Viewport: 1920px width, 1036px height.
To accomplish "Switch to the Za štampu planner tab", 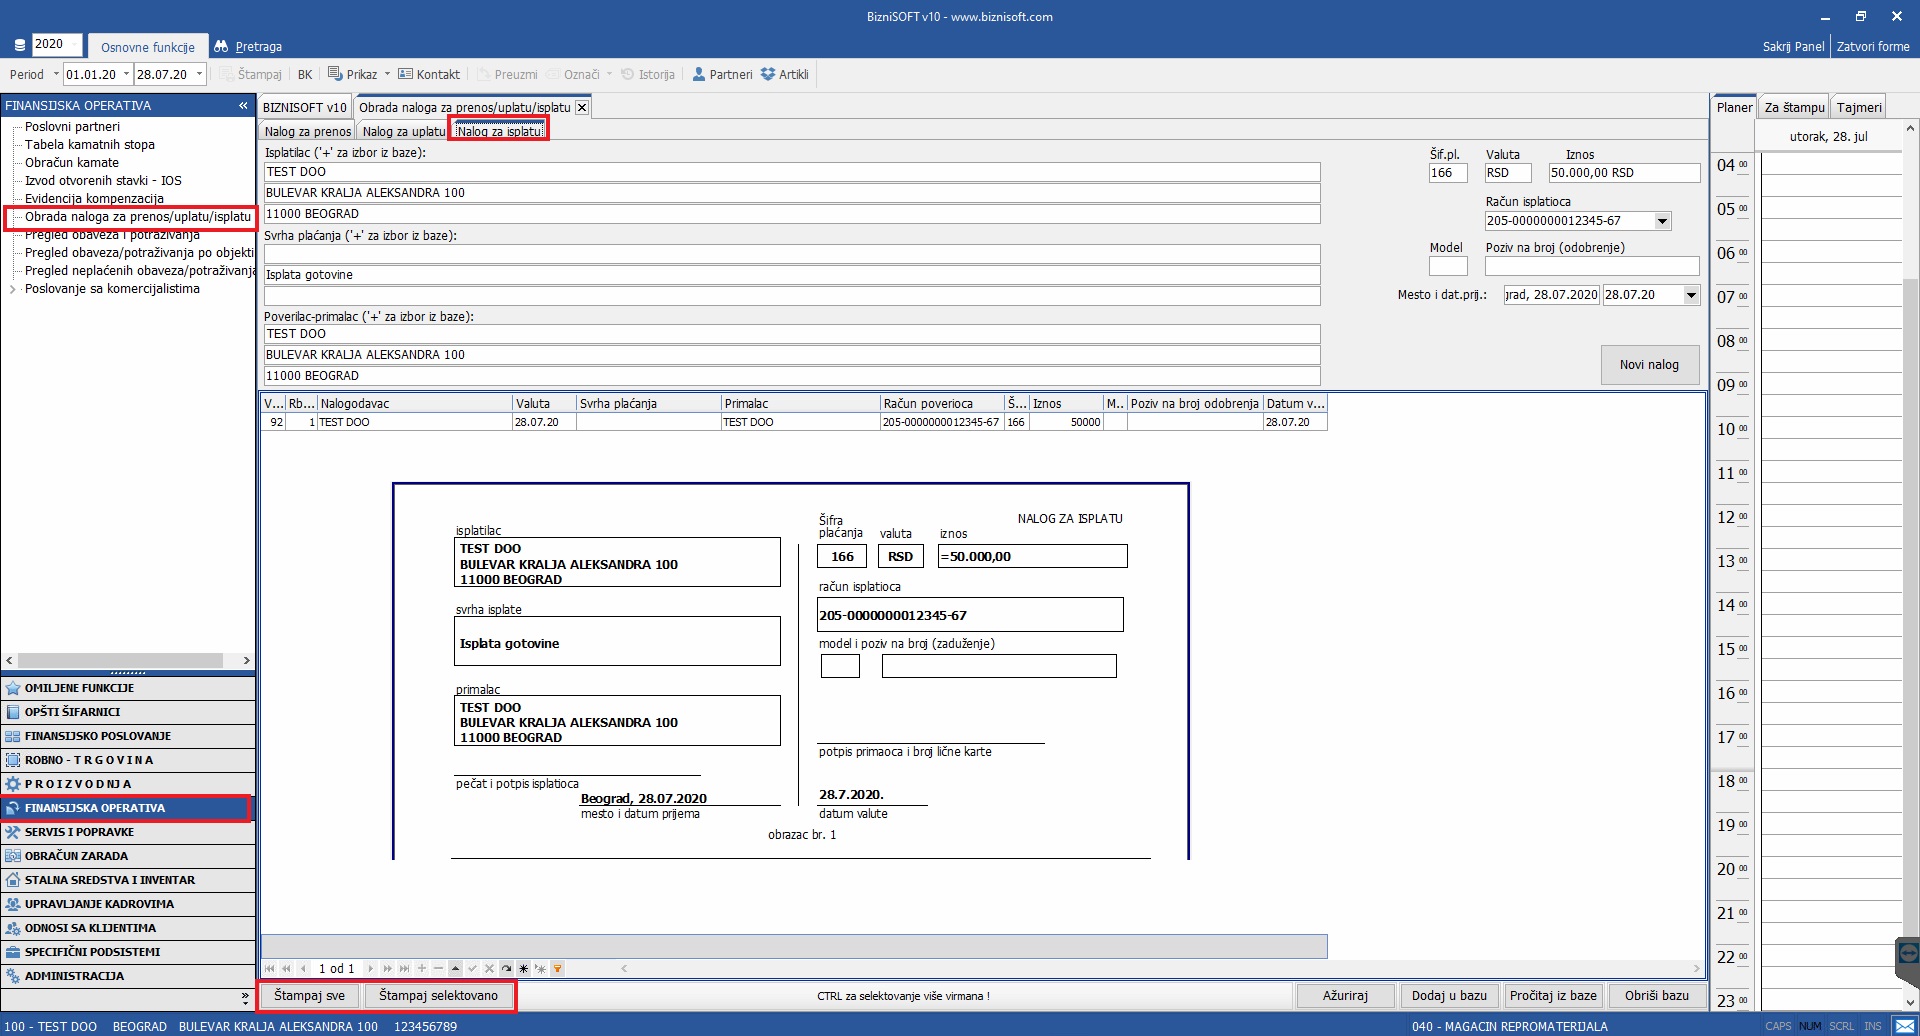I will pos(1794,107).
